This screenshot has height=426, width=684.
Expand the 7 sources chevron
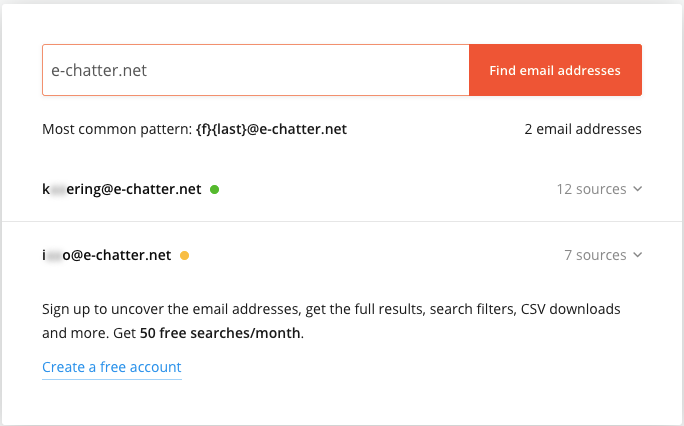coord(638,255)
